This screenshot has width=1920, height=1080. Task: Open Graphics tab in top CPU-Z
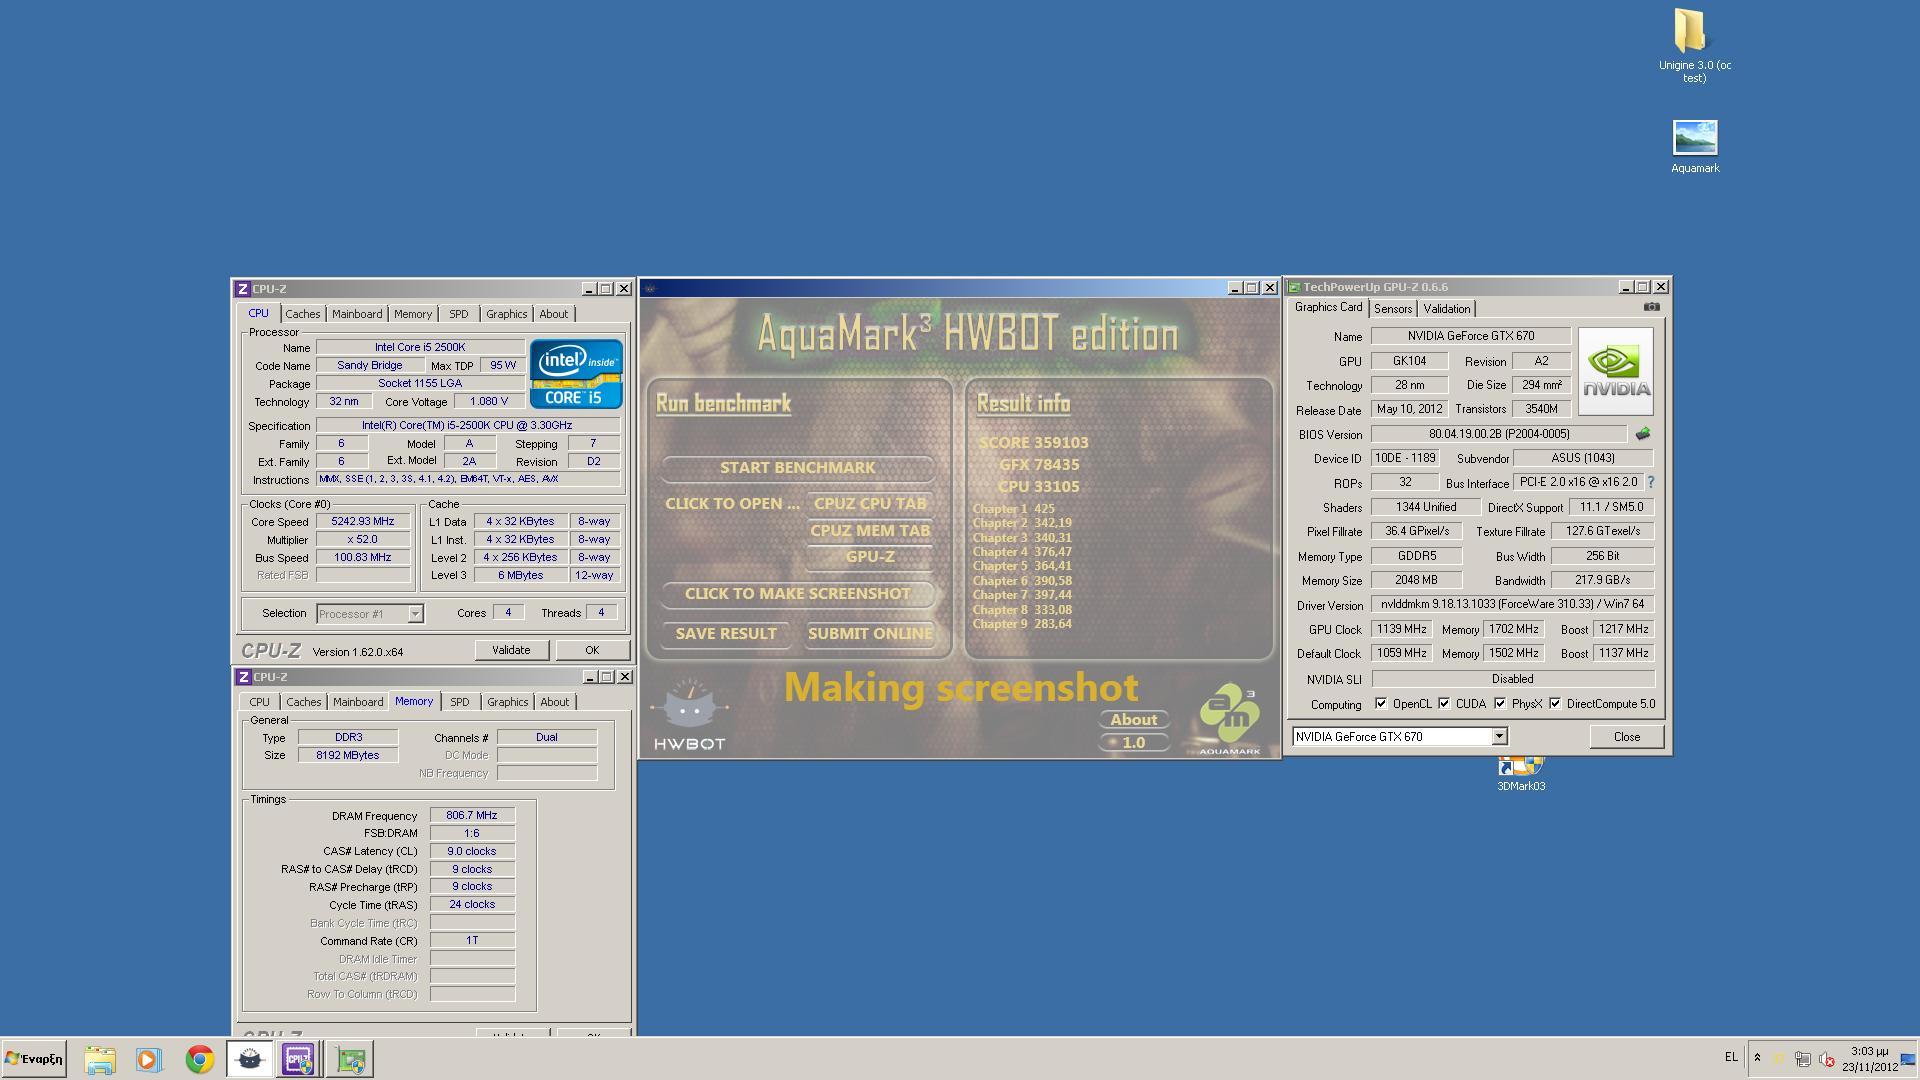[506, 314]
